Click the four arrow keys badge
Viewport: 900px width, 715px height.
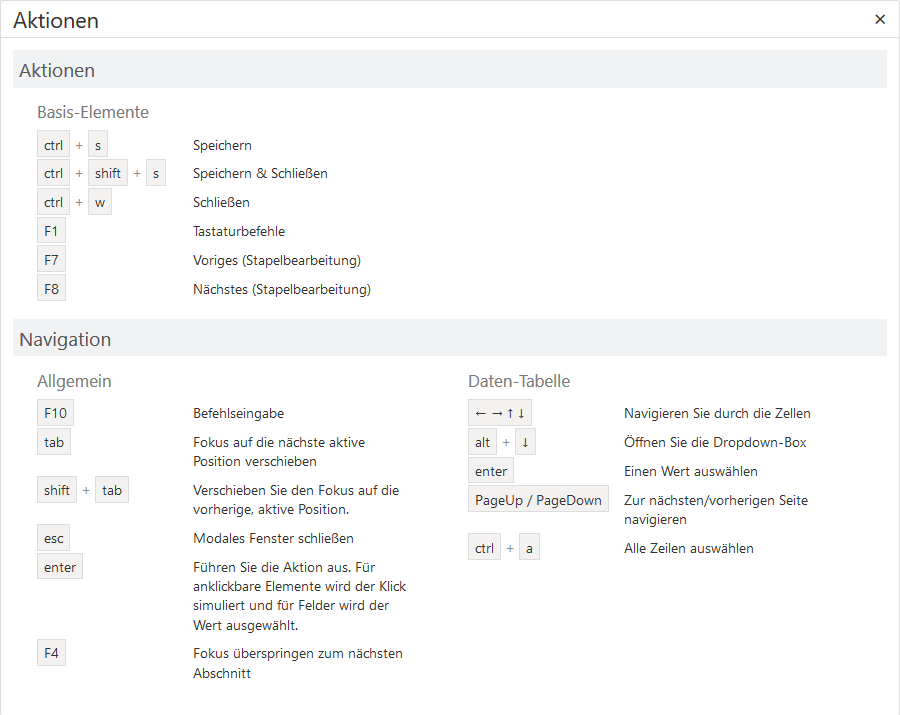[x=501, y=413]
